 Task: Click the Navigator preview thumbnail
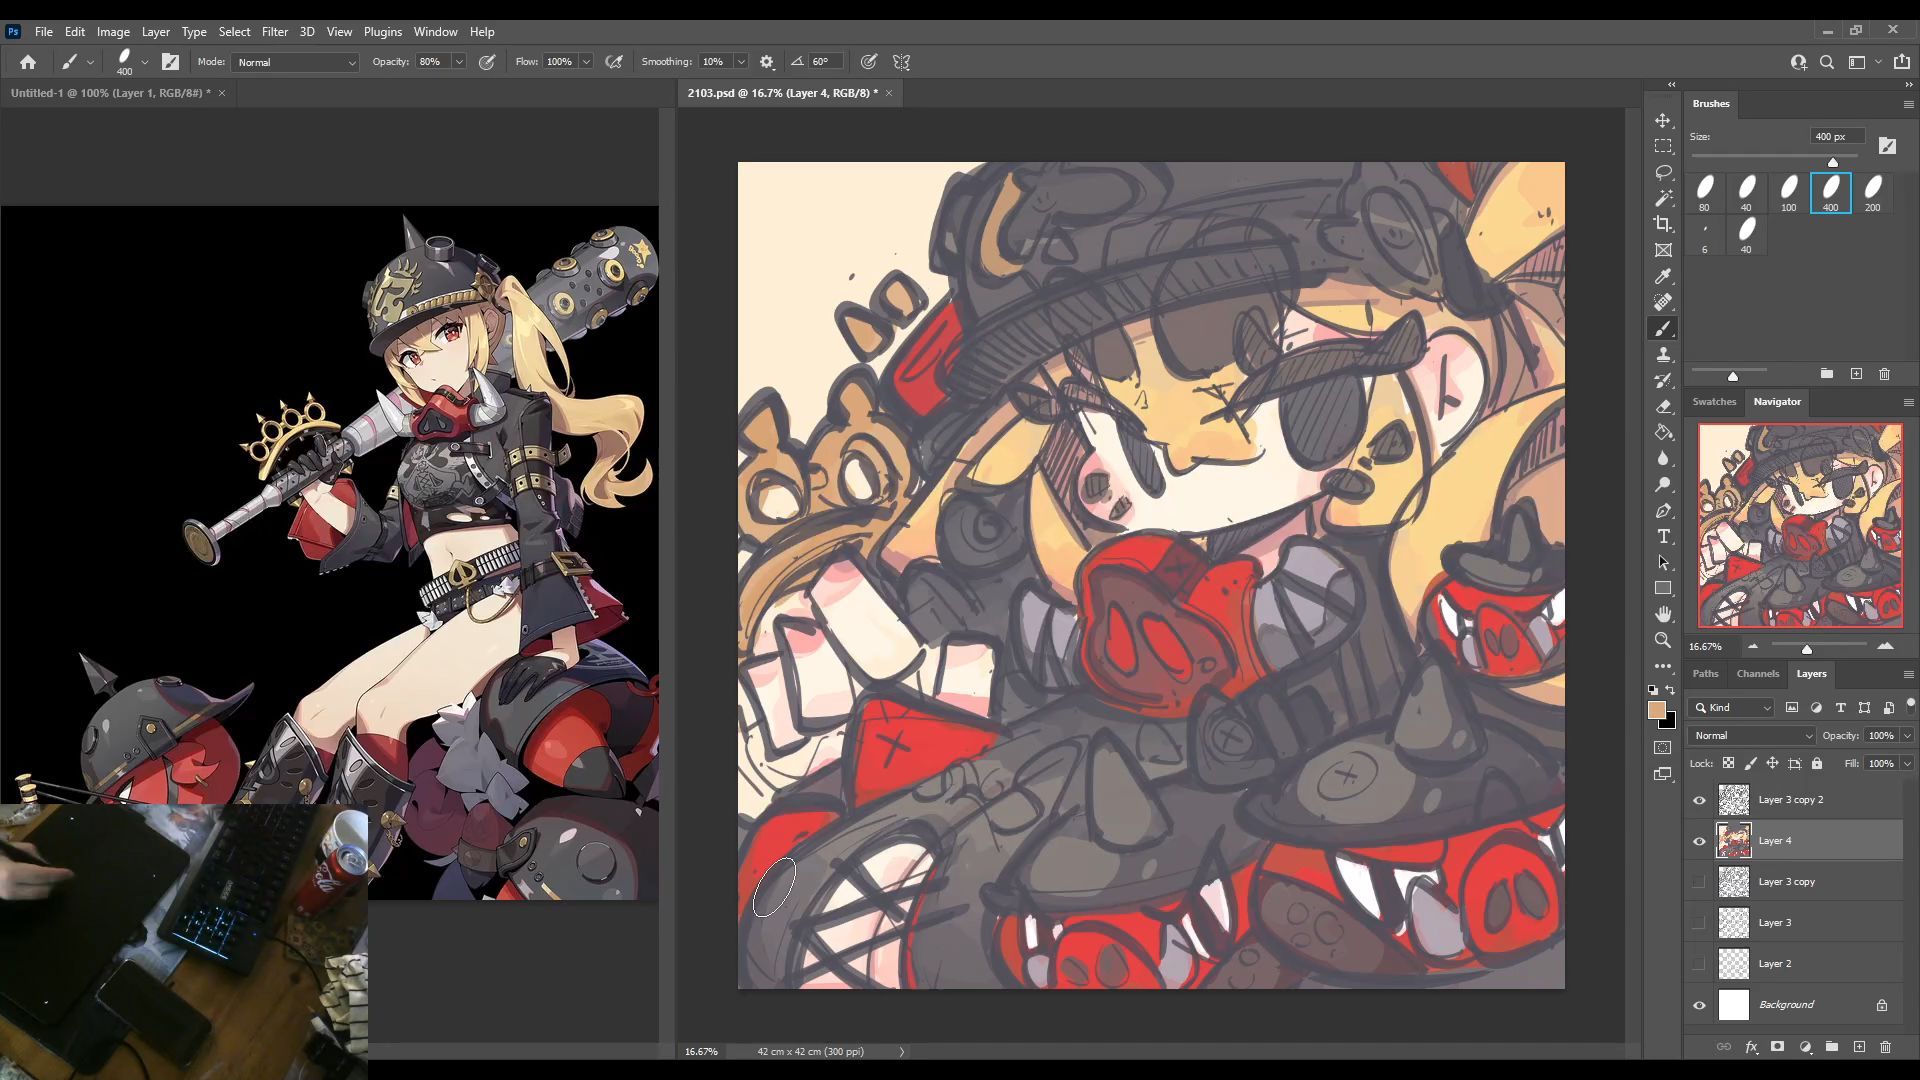1800,526
